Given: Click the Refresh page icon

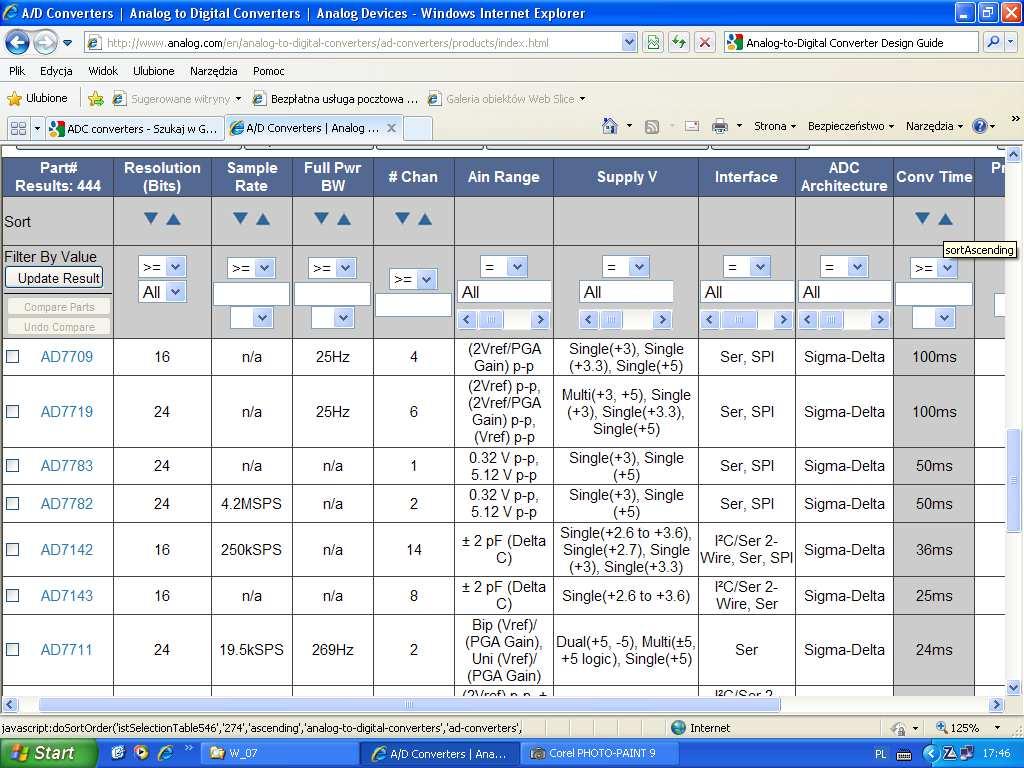Looking at the screenshot, I should click(x=679, y=42).
